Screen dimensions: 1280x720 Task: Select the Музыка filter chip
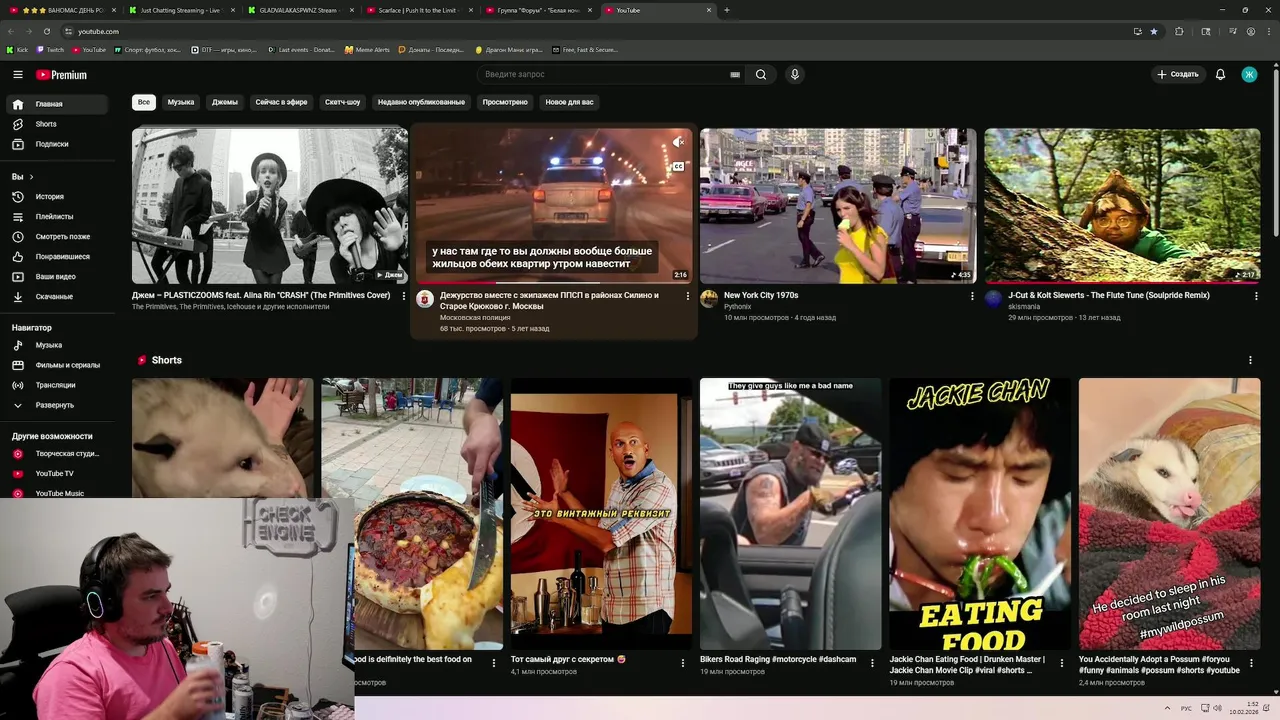pyautogui.click(x=181, y=102)
